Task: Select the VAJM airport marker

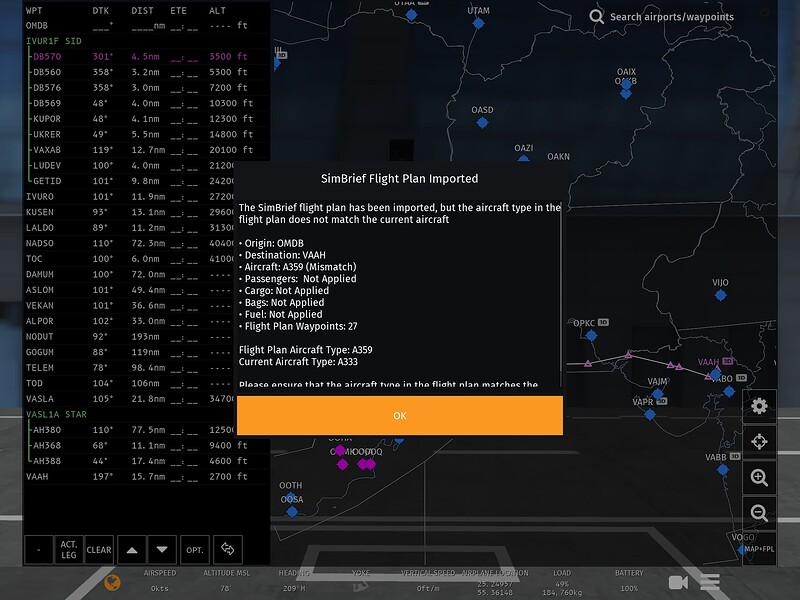Action: [x=658, y=393]
